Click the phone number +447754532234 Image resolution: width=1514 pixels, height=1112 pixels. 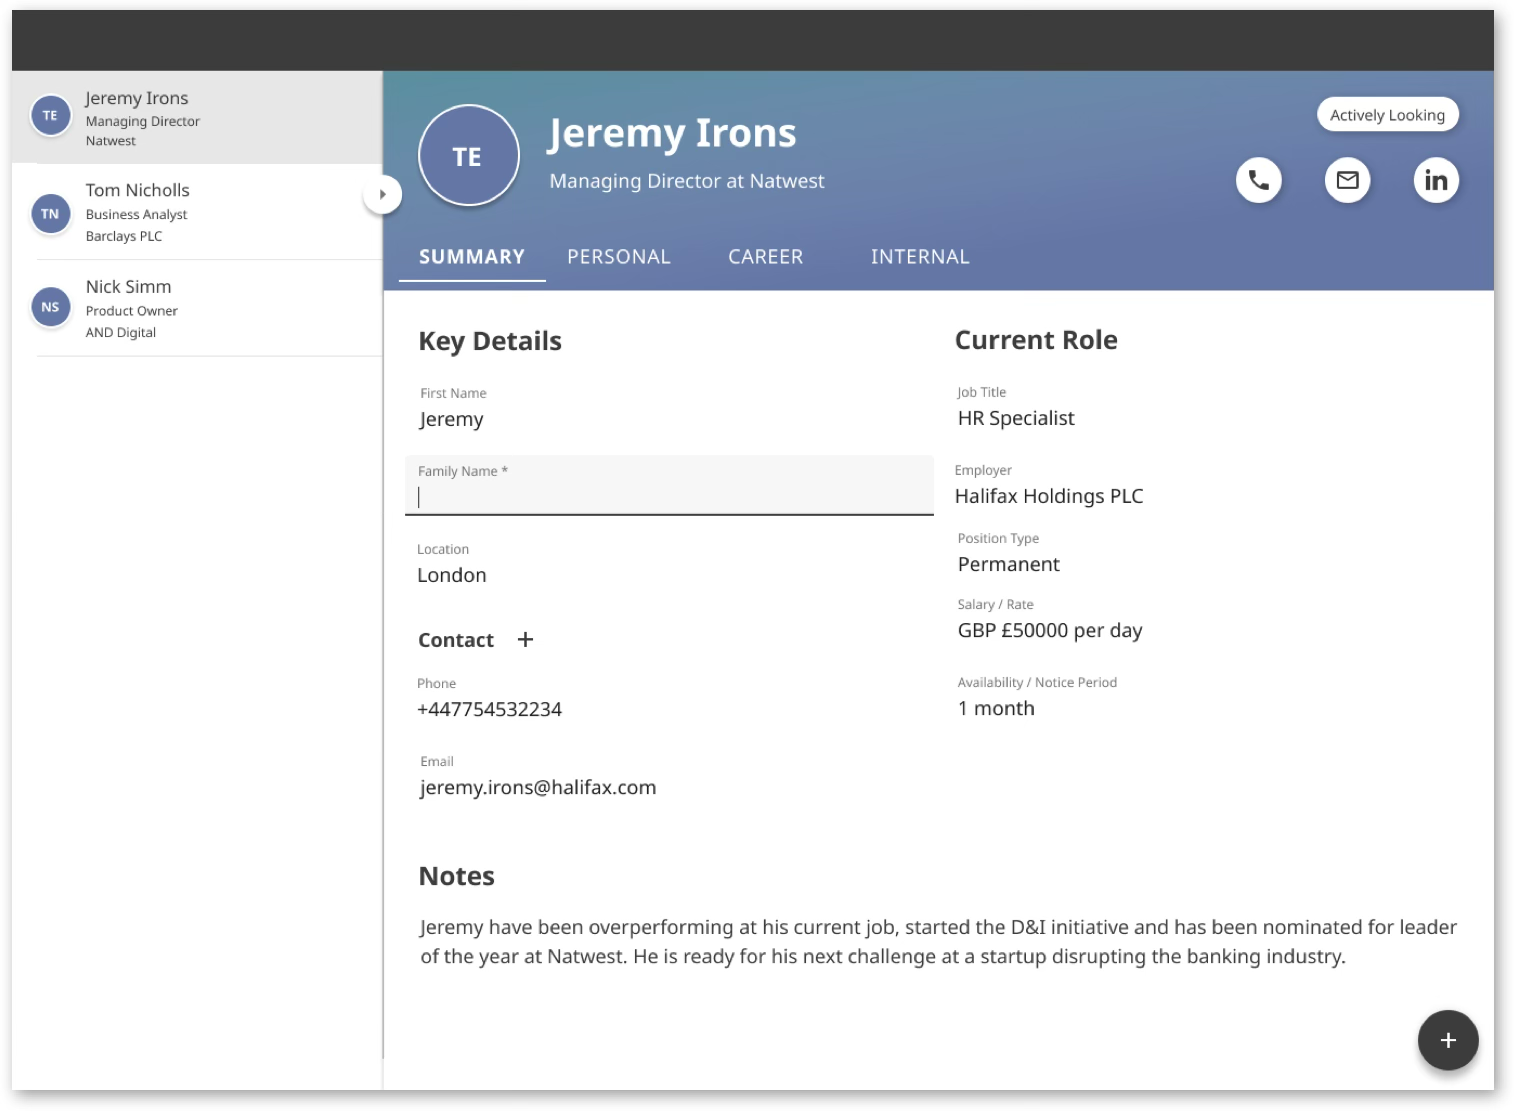(489, 709)
